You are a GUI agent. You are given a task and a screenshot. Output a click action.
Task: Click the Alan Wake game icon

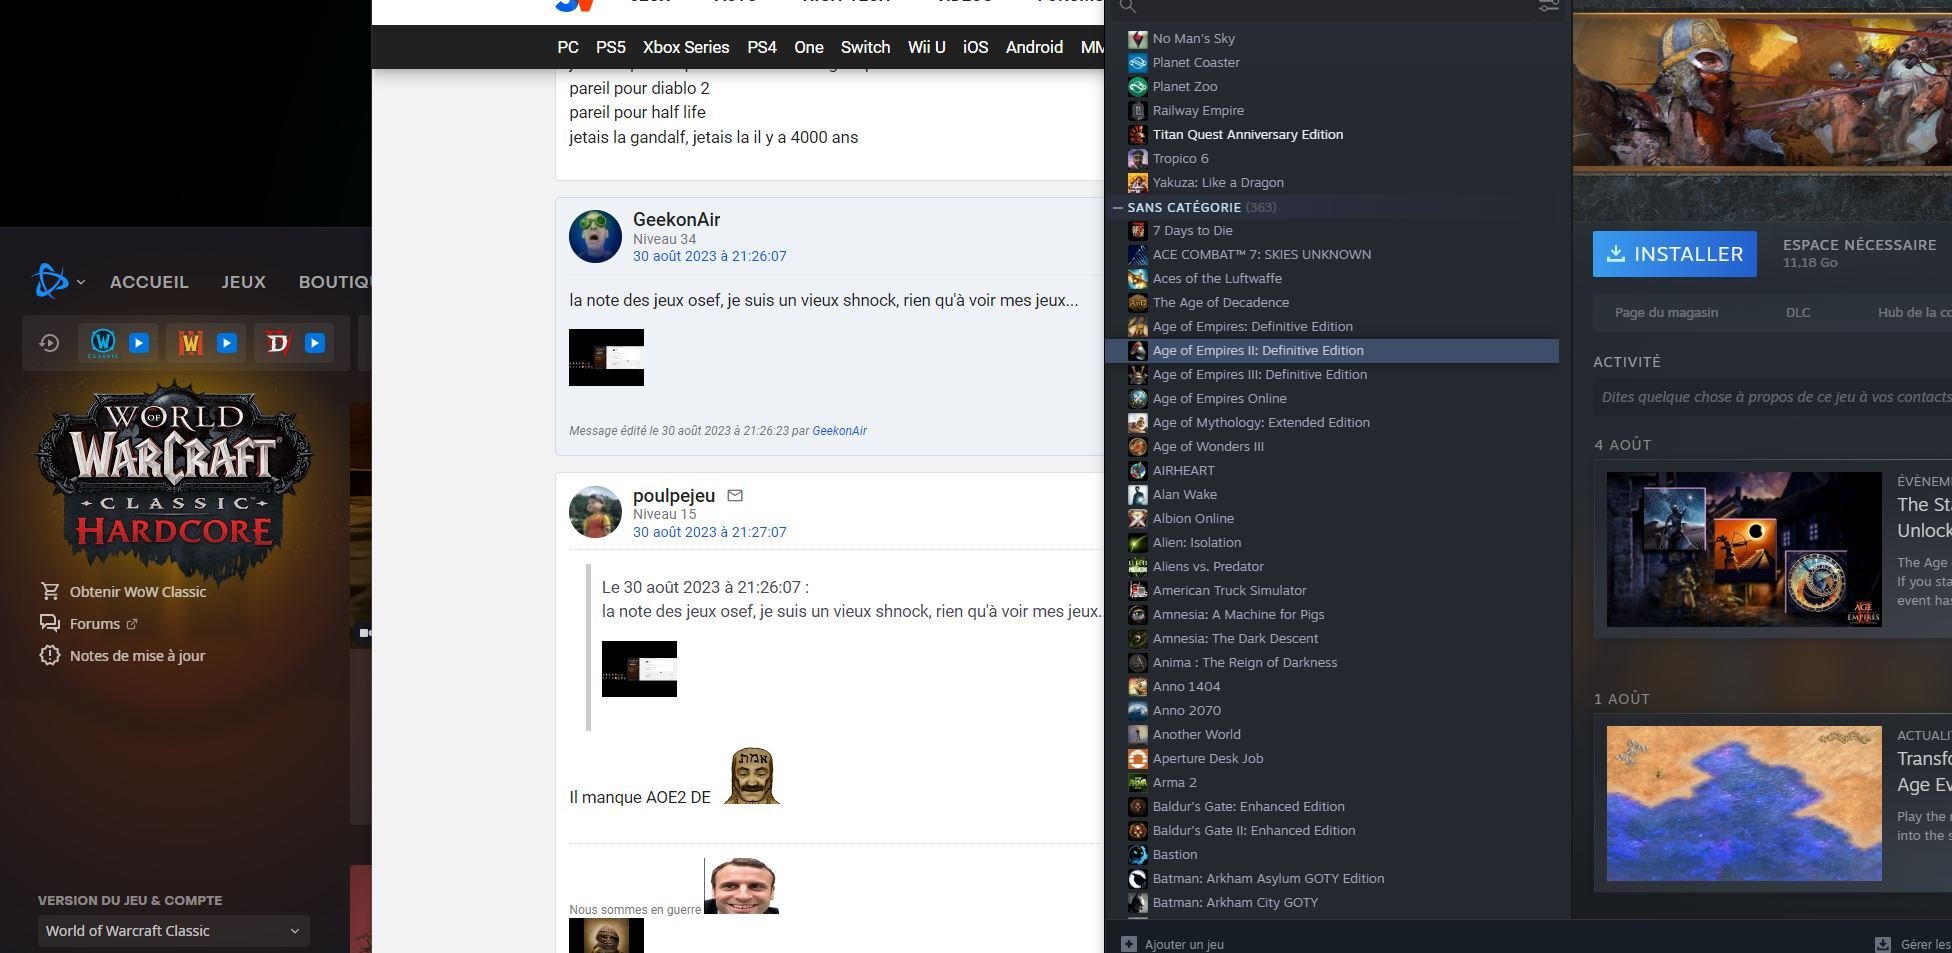tap(1137, 495)
